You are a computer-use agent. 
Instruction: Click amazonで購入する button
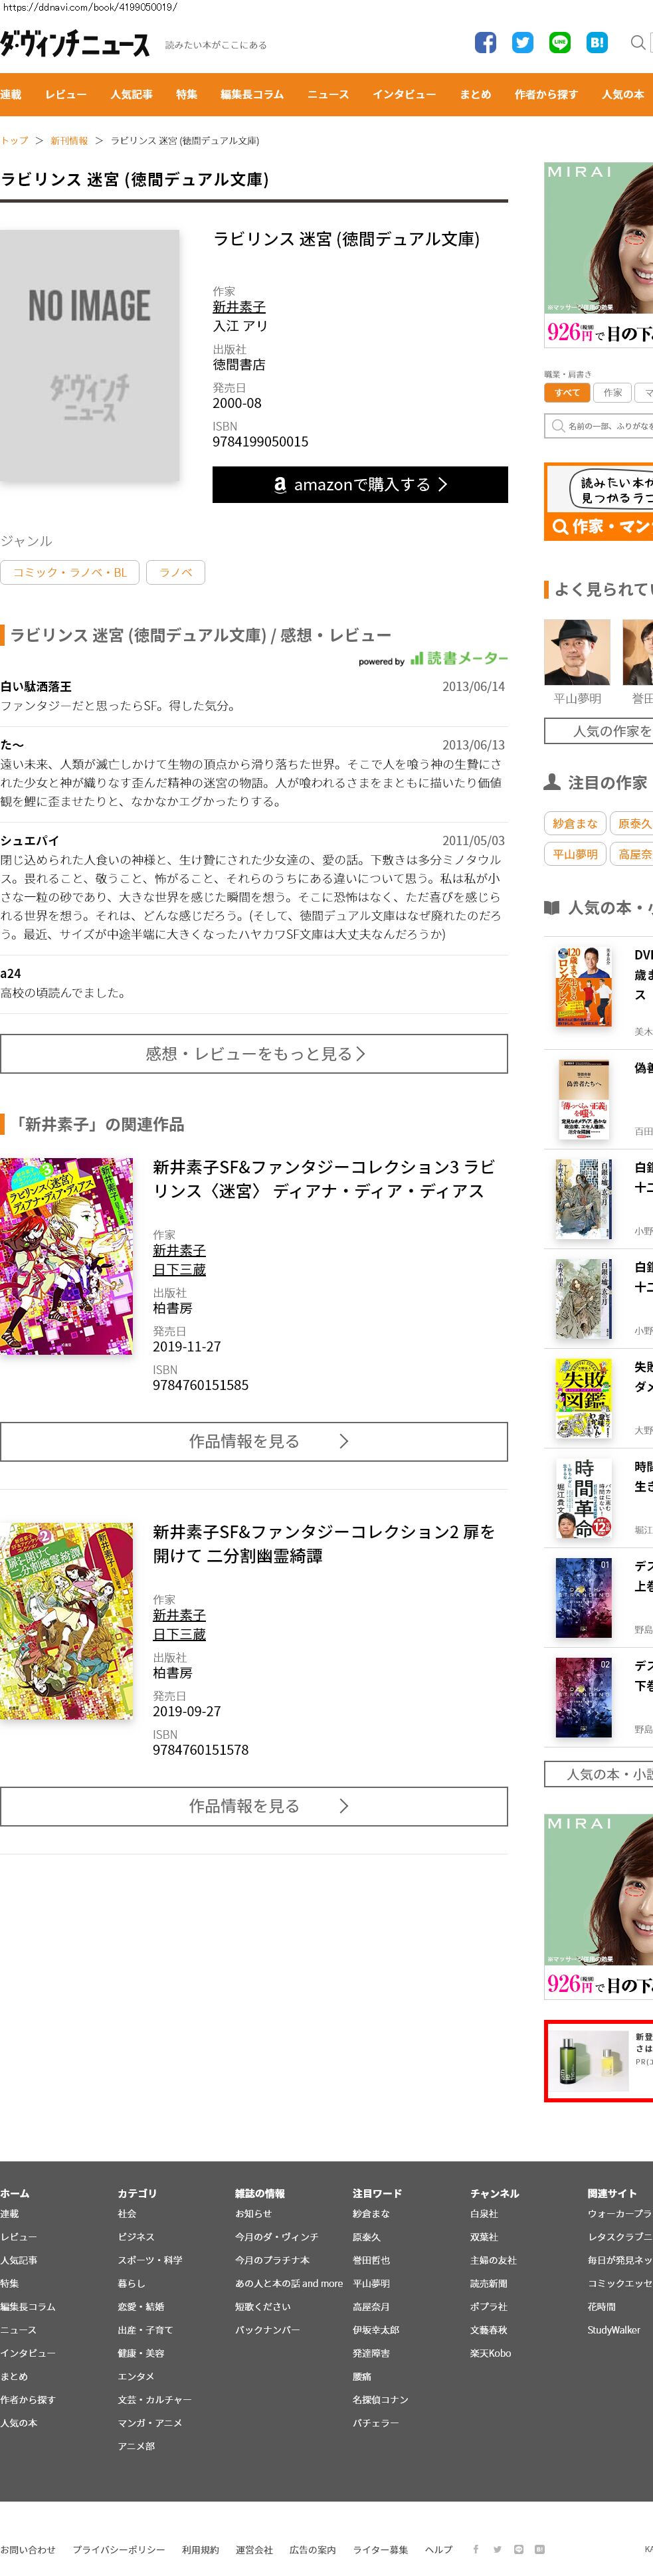tap(360, 484)
